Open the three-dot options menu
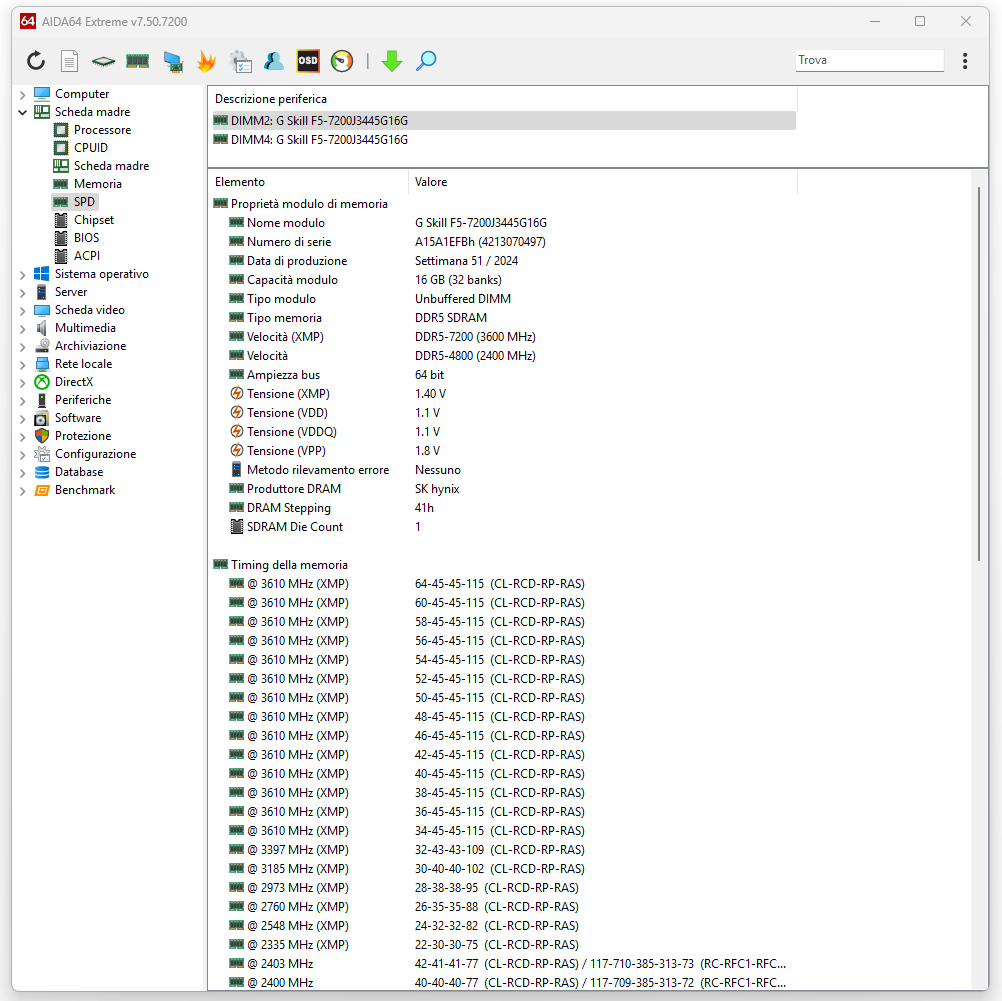The width and height of the screenshot is (1002, 1001). 965,61
